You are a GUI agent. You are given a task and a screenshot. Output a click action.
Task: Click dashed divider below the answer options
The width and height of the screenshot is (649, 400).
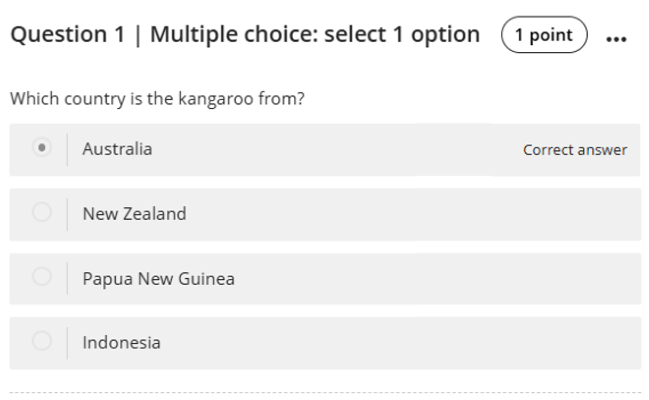pos(324,391)
